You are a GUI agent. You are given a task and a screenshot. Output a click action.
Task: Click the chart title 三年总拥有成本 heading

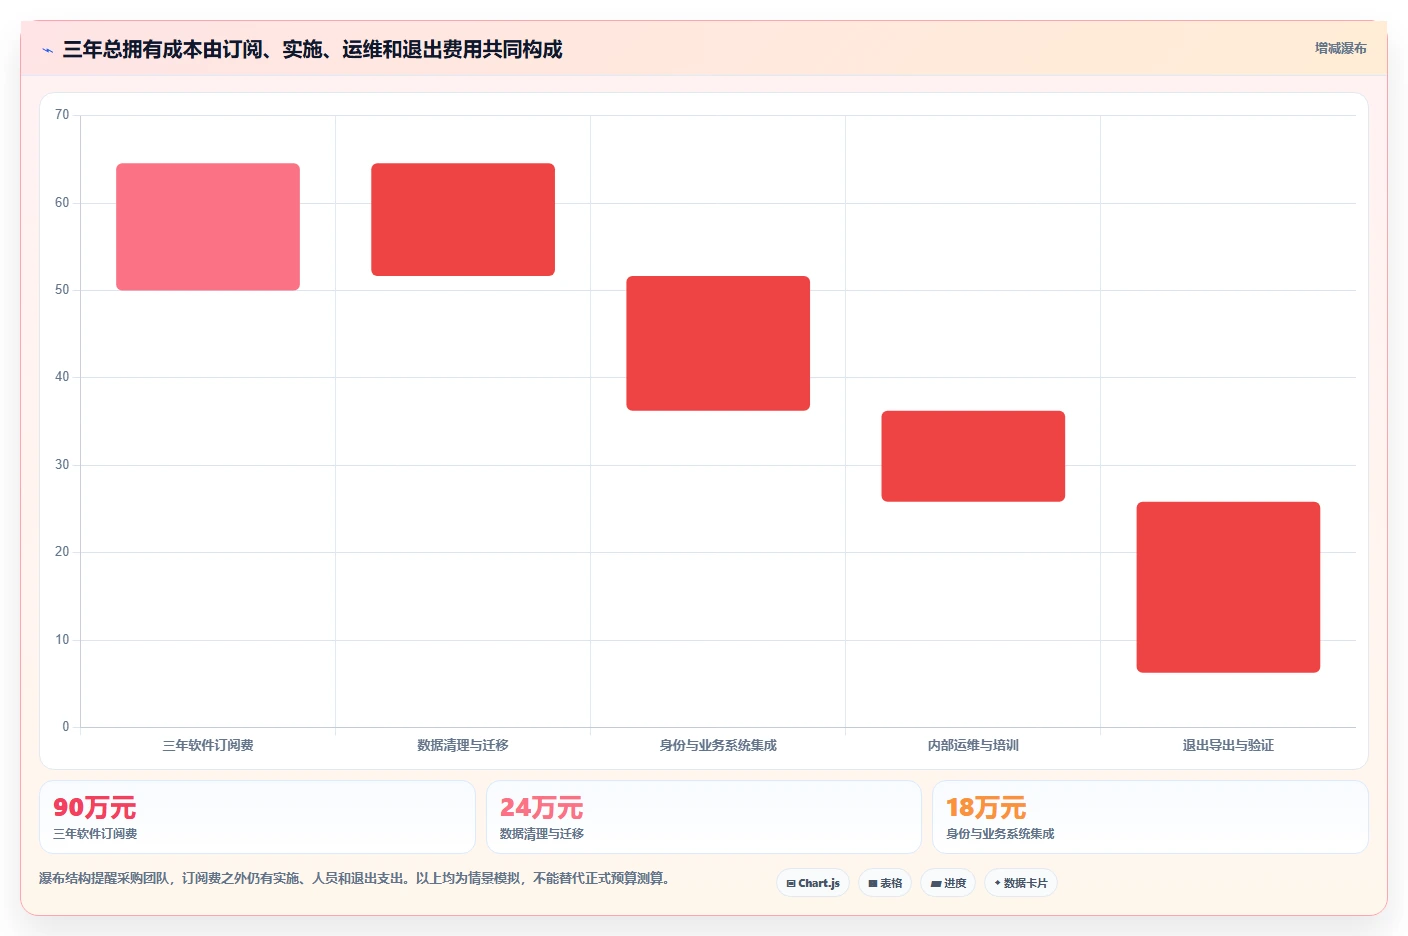click(x=312, y=49)
